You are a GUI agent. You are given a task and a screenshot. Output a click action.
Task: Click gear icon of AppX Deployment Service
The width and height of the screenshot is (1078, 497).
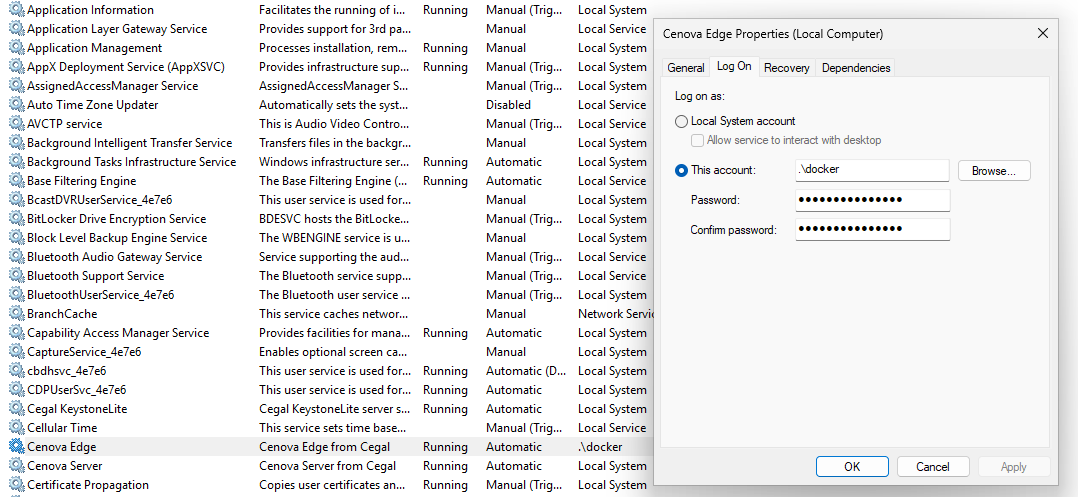tap(16, 67)
